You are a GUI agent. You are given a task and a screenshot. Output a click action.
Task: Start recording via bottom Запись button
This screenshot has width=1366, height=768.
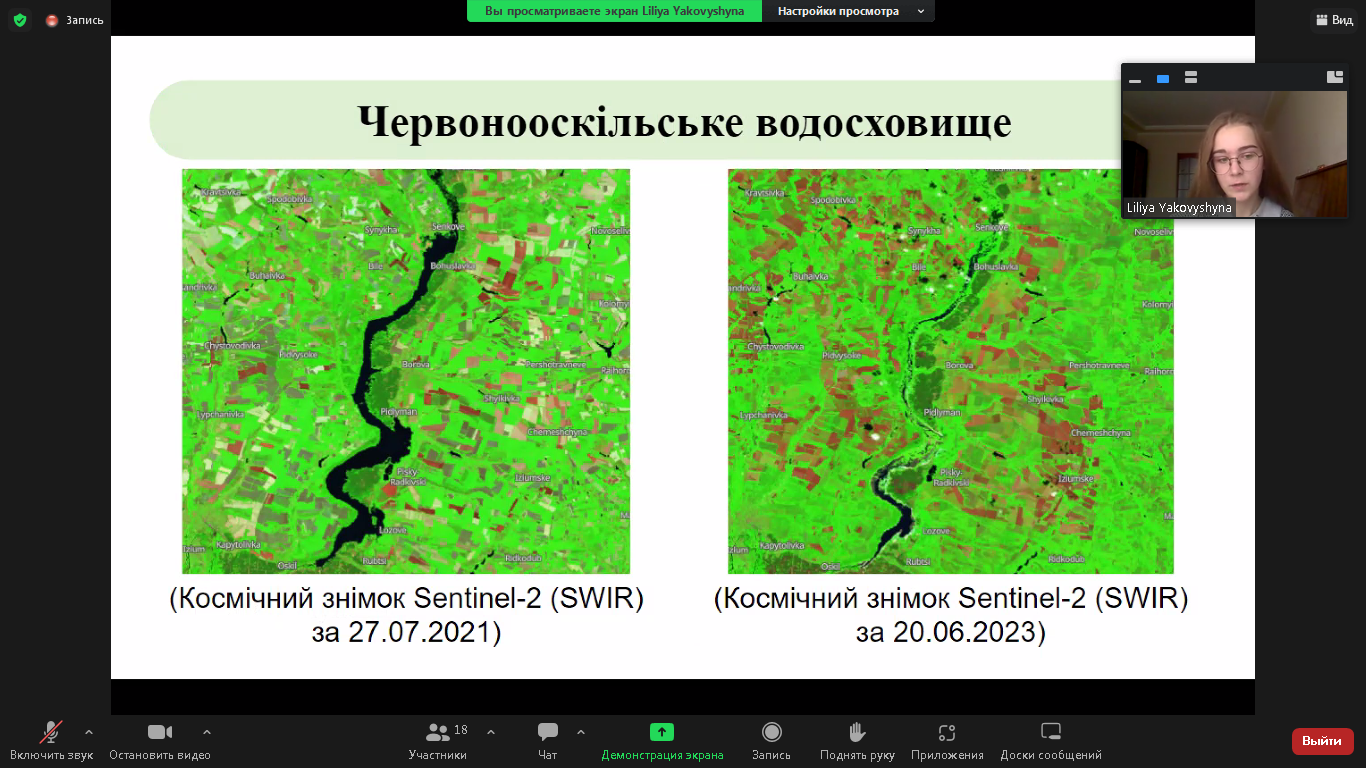(x=771, y=733)
